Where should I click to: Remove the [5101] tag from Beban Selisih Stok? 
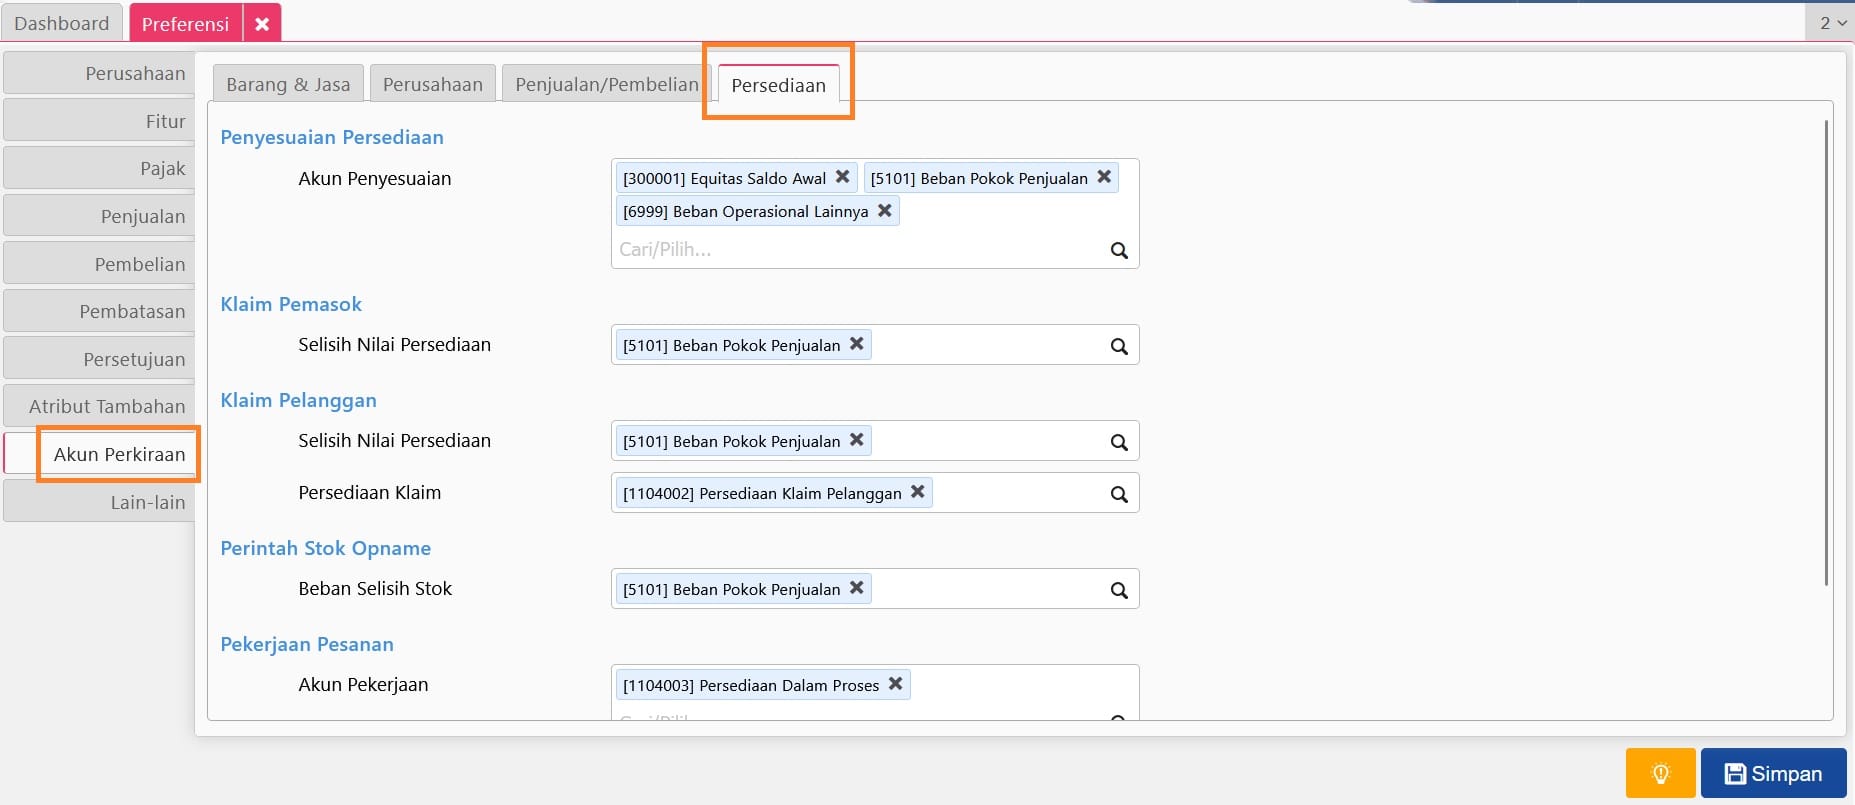(856, 588)
